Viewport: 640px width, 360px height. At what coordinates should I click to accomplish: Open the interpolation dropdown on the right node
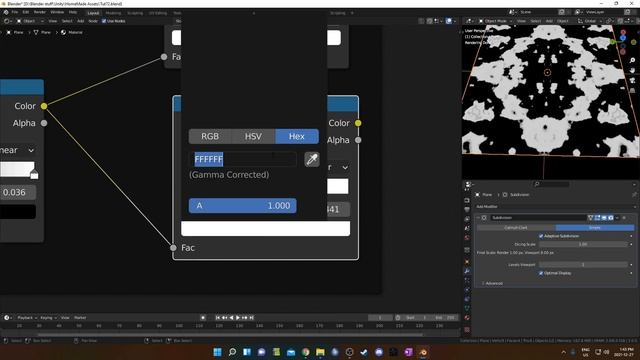(x=338, y=167)
